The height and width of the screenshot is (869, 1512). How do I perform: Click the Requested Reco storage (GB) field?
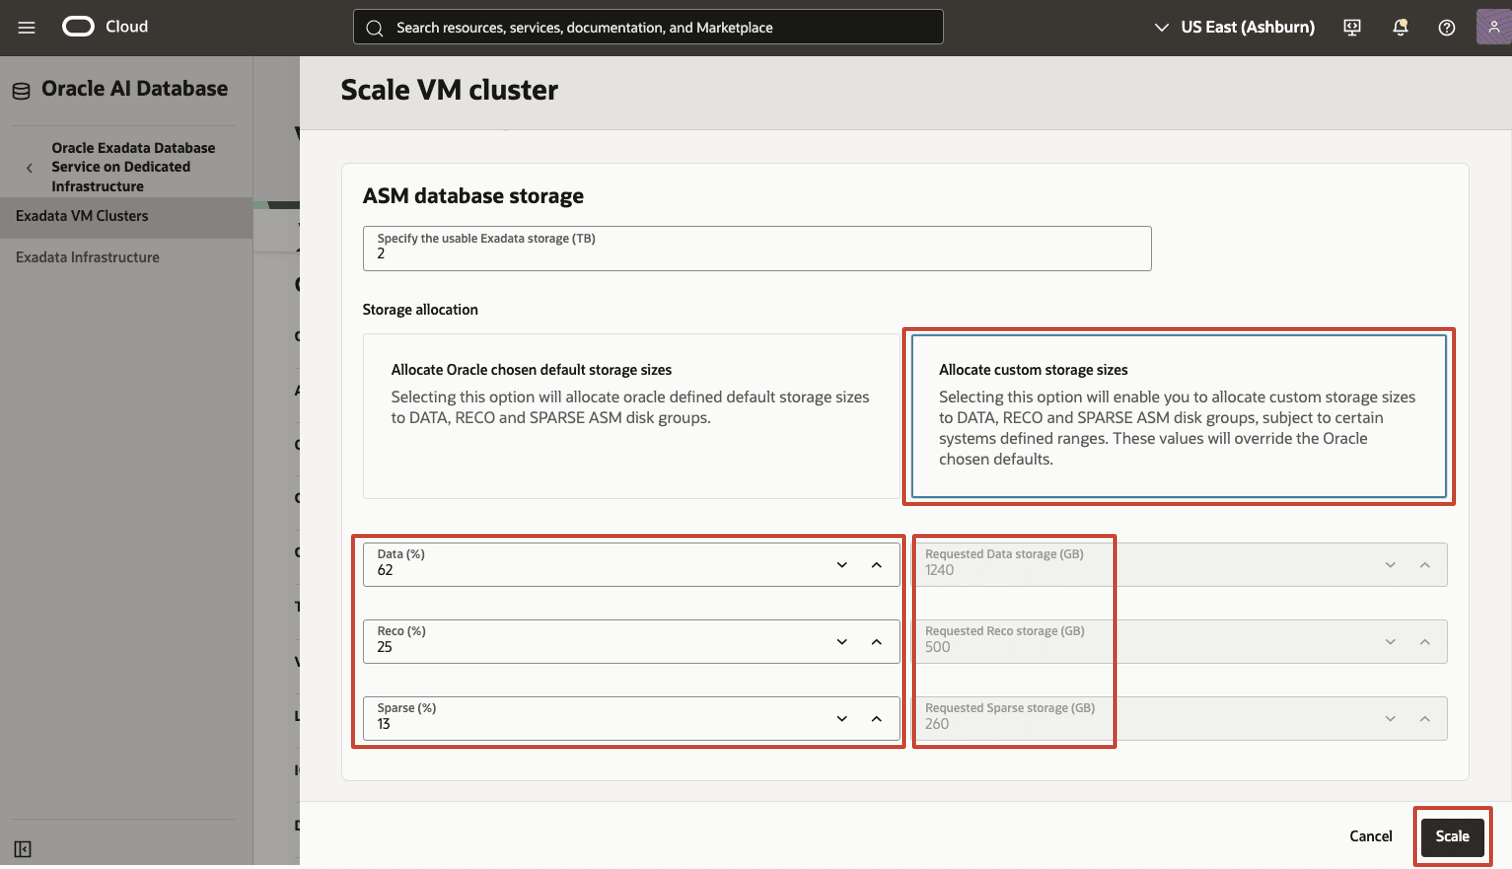[1179, 642]
